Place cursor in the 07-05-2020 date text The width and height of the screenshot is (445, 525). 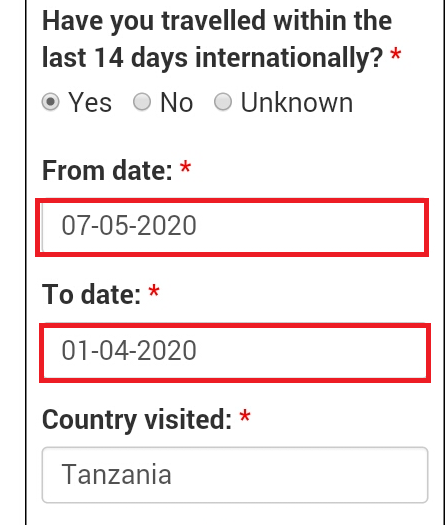click(x=129, y=225)
